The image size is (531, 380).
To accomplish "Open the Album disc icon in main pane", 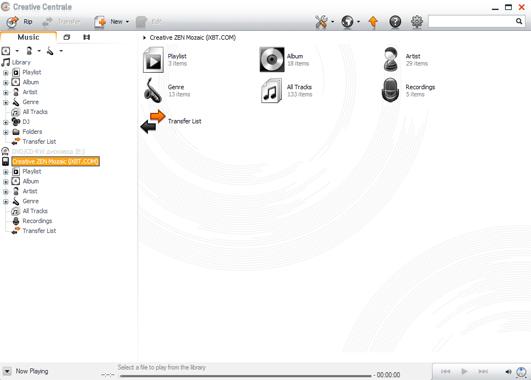I will [272, 60].
